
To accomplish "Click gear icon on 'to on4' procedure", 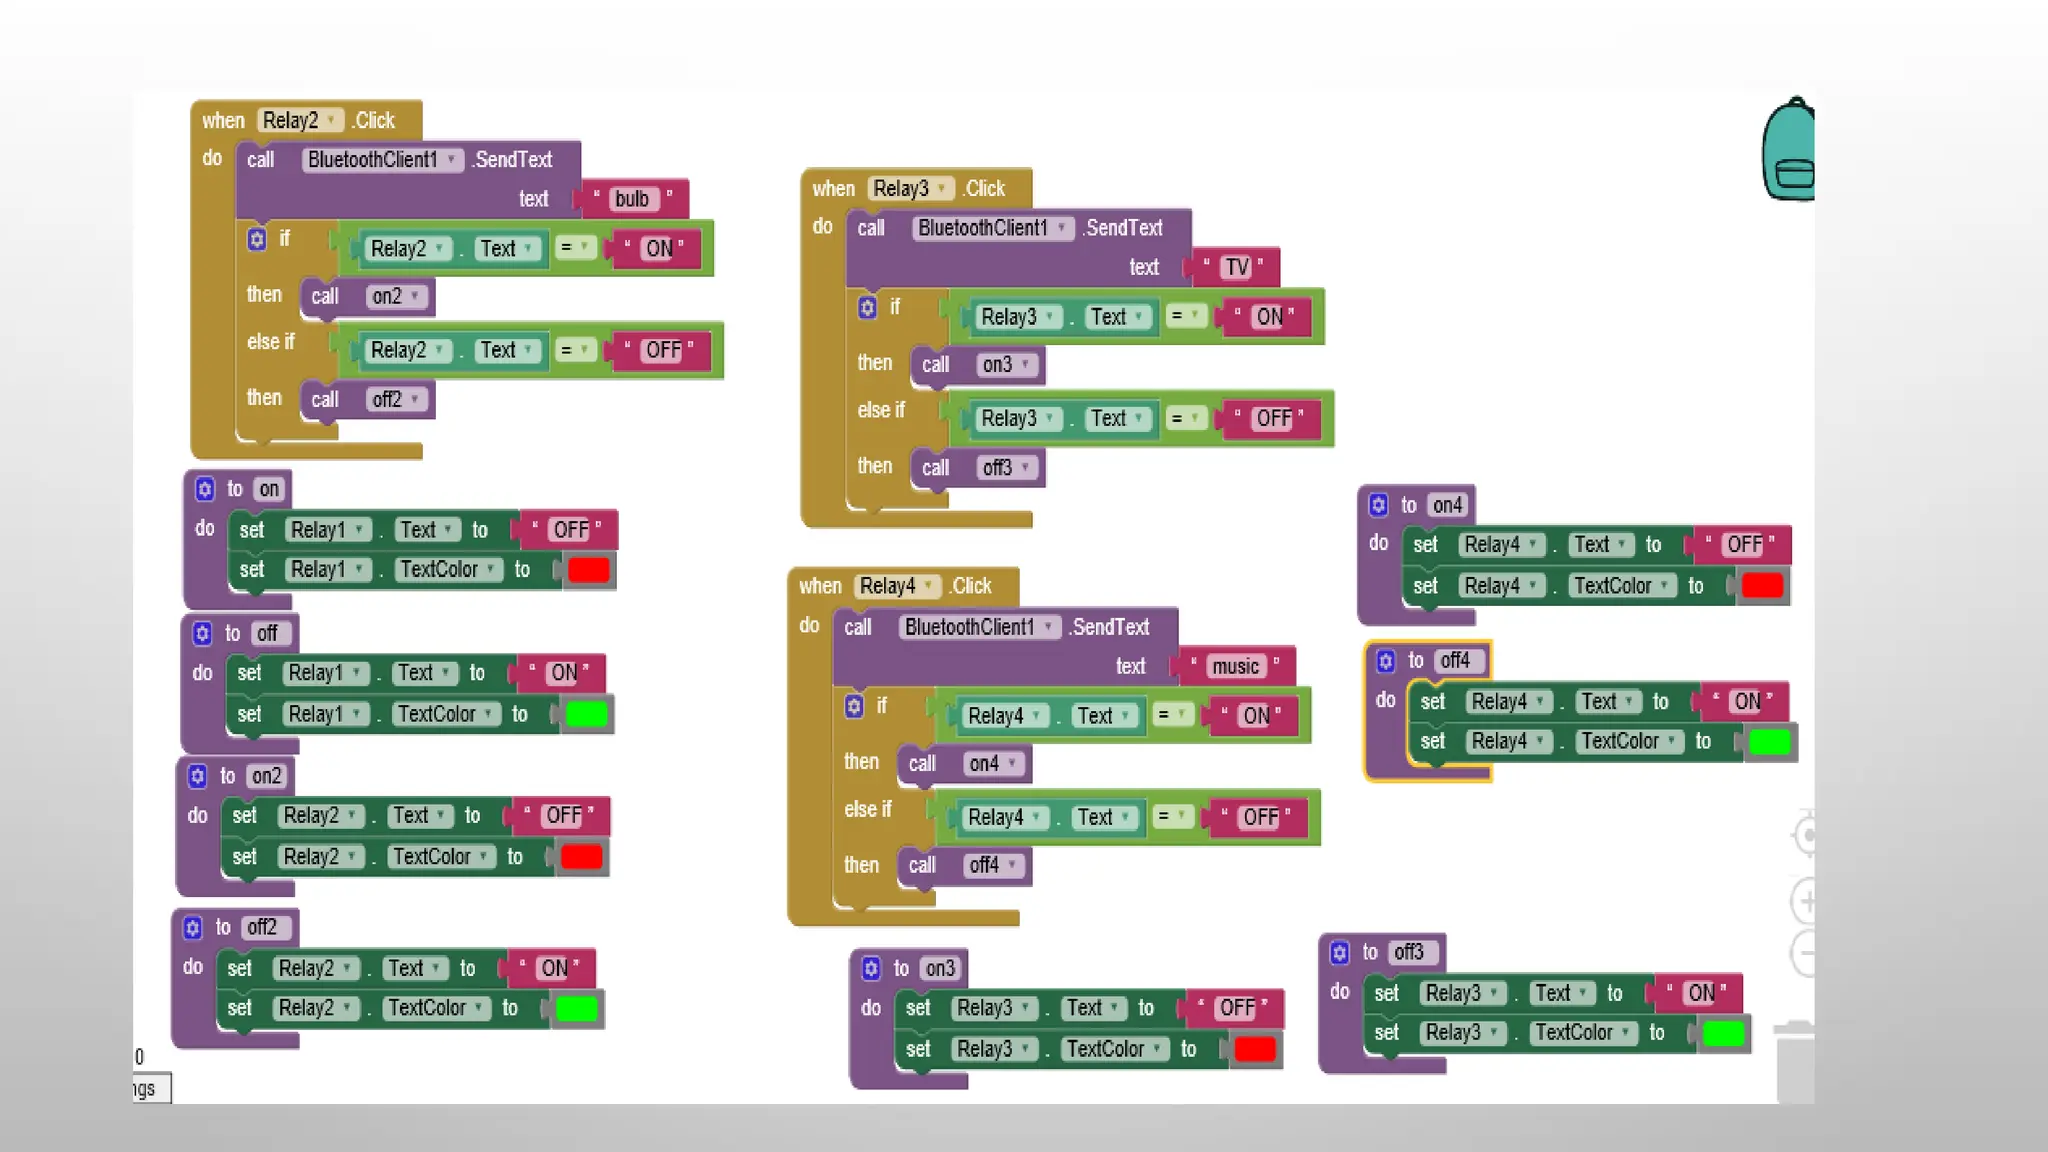I will (1378, 505).
